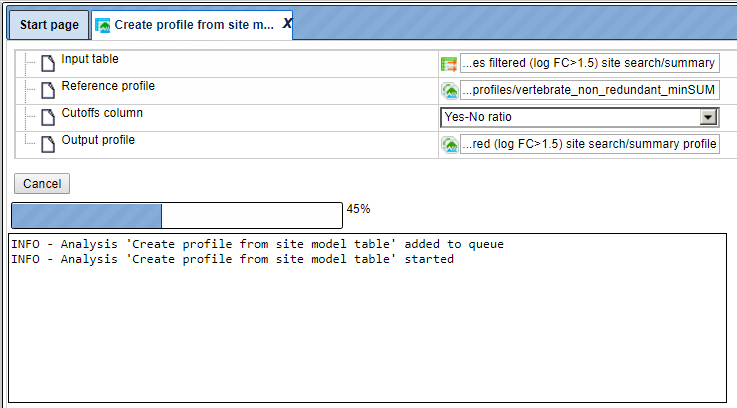Viewport: 737px width, 408px height.
Task: Select the Cutoffs column label
Action: pos(102,113)
